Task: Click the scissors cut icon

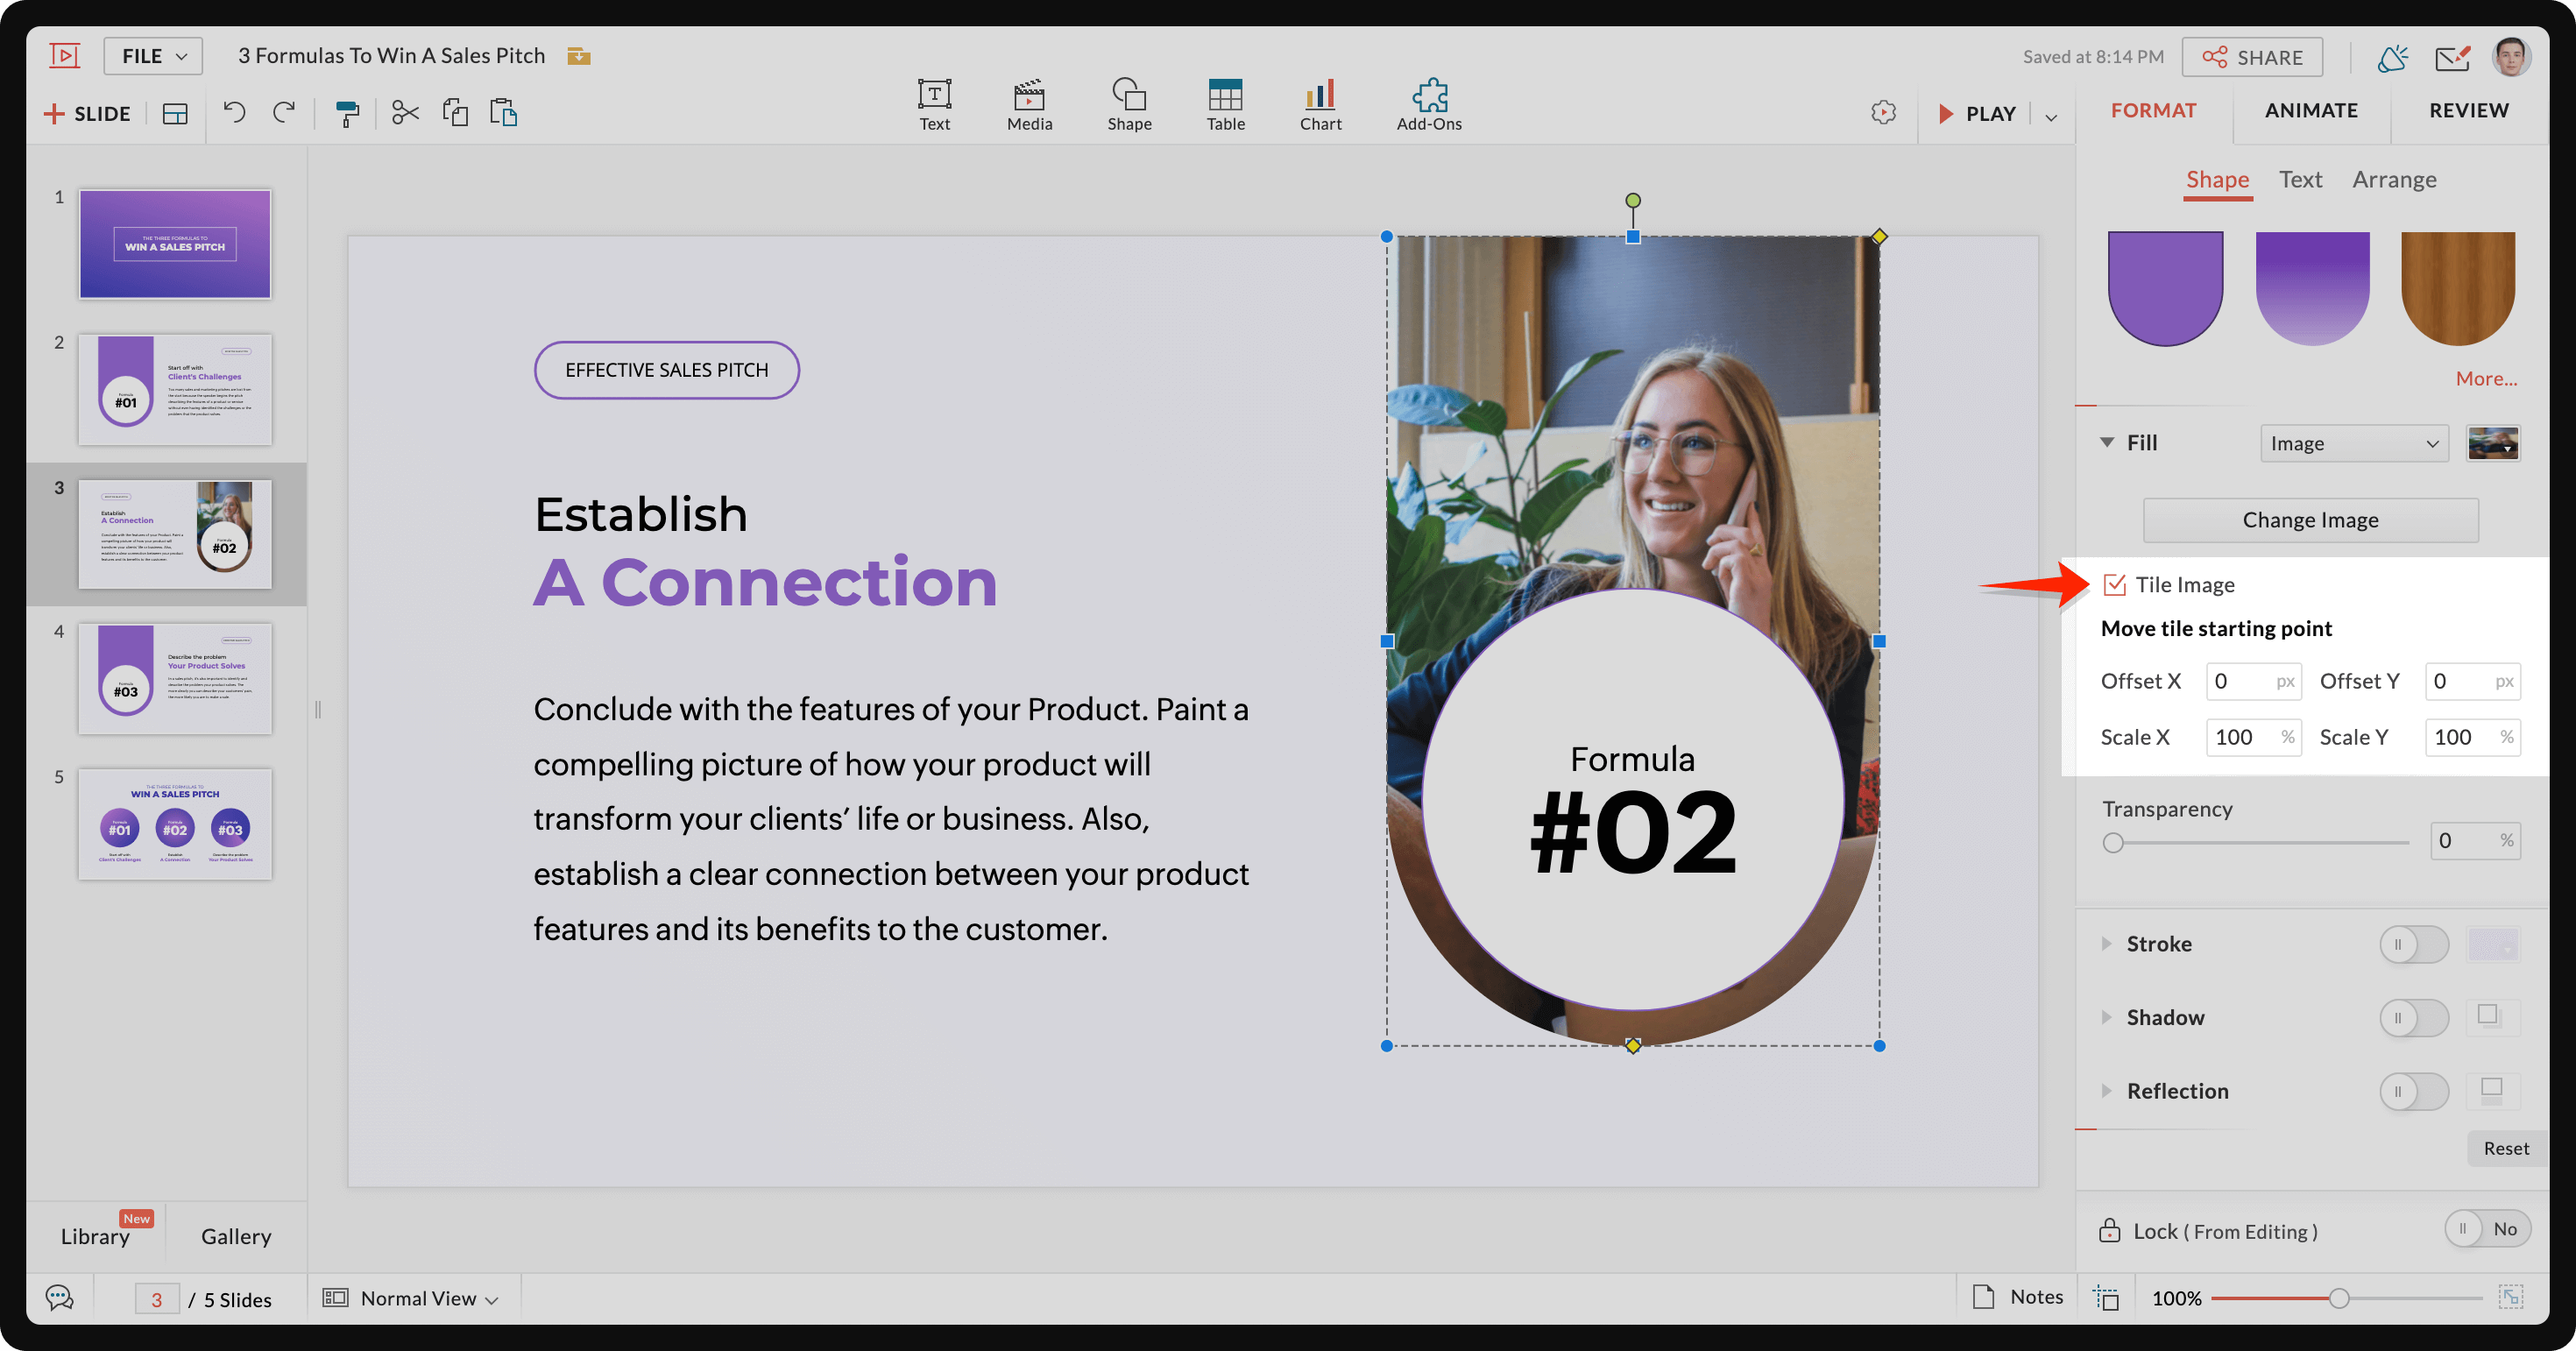Action: [405, 113]
